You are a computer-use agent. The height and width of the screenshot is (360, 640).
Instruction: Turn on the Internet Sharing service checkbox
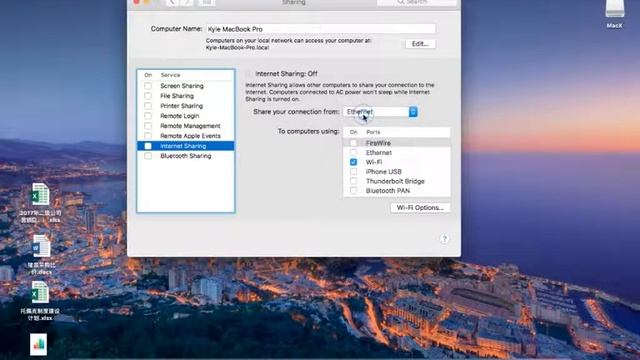pyautogui.click(x=148, y=146)
